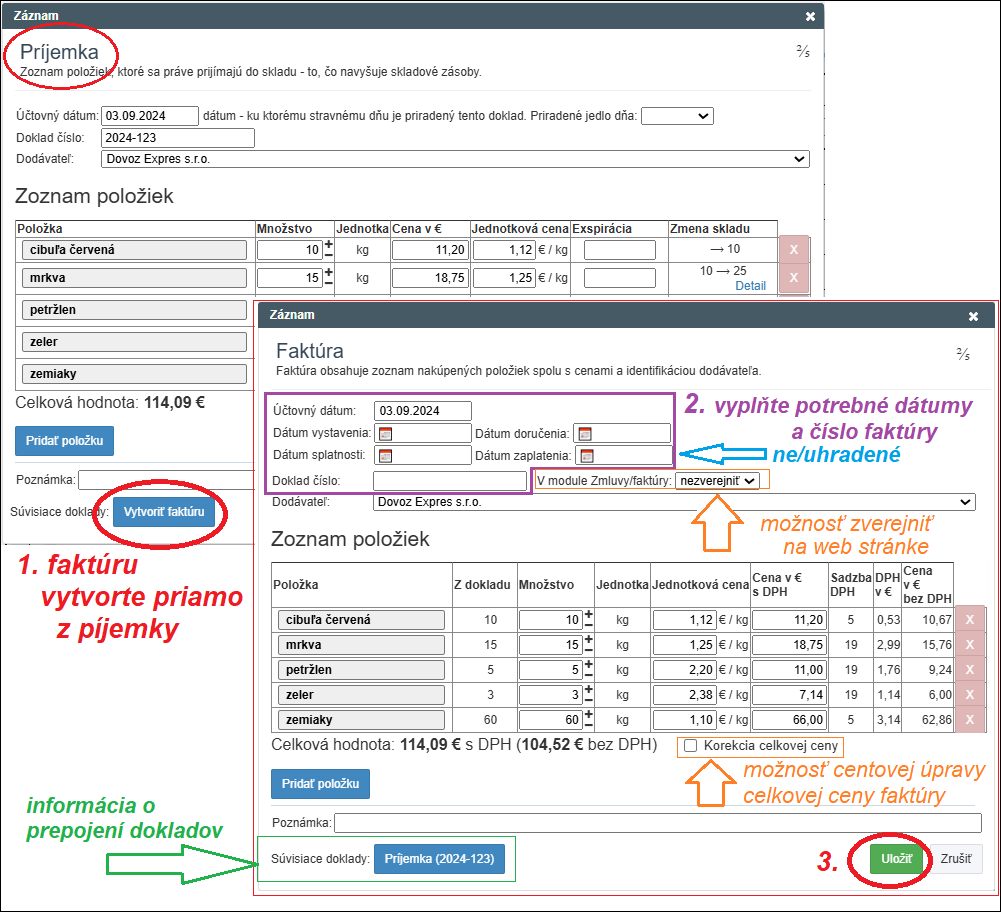Select cibuľa červená item in Faktúra
The height and width of the screenshot is (912, 1001).
tap(361, 620)
